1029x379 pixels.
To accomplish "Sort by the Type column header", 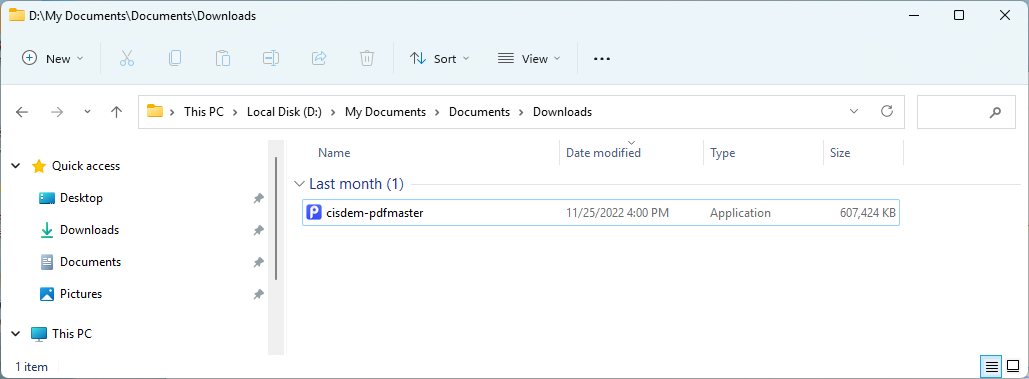I will point(723,153).
